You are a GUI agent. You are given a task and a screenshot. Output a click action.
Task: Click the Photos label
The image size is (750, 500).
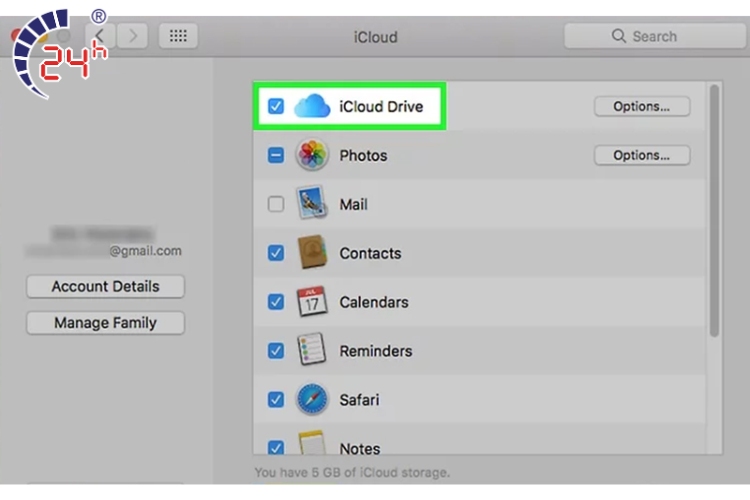click(363, 156)
